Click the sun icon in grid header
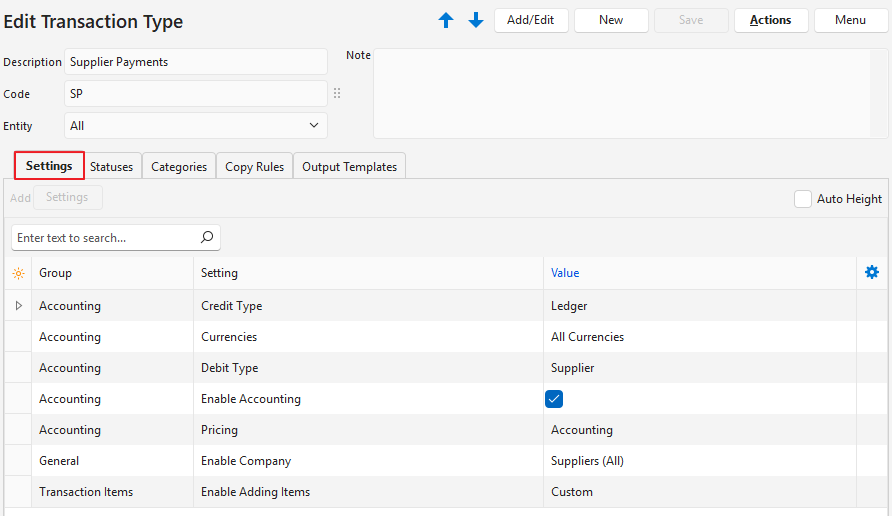The width and height of the screenshot is (892, 516). coord(18,273)
